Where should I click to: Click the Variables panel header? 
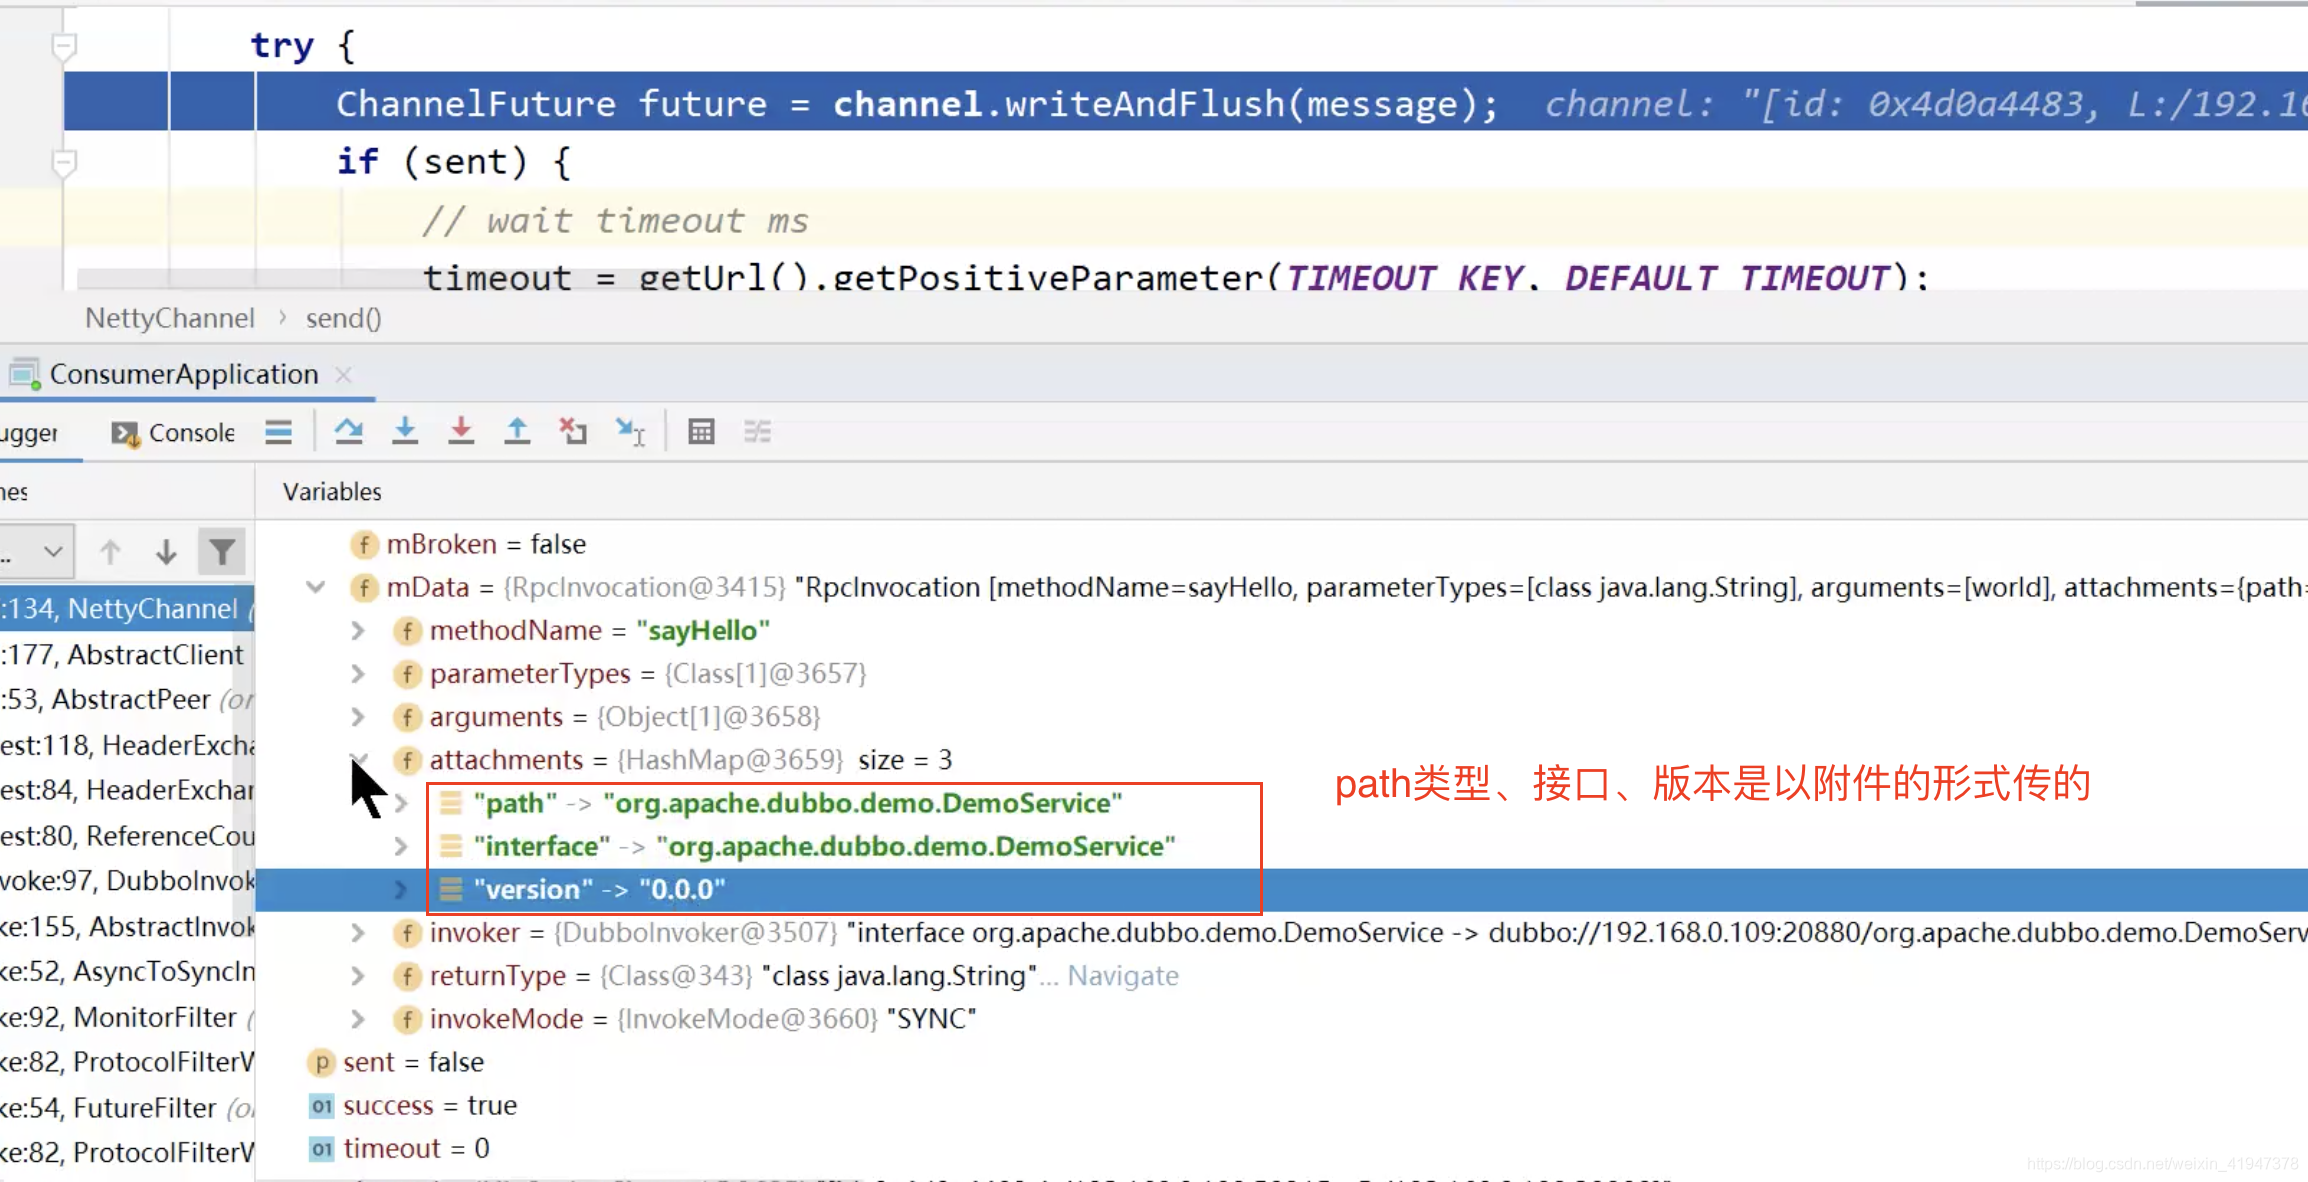[332, 492]
